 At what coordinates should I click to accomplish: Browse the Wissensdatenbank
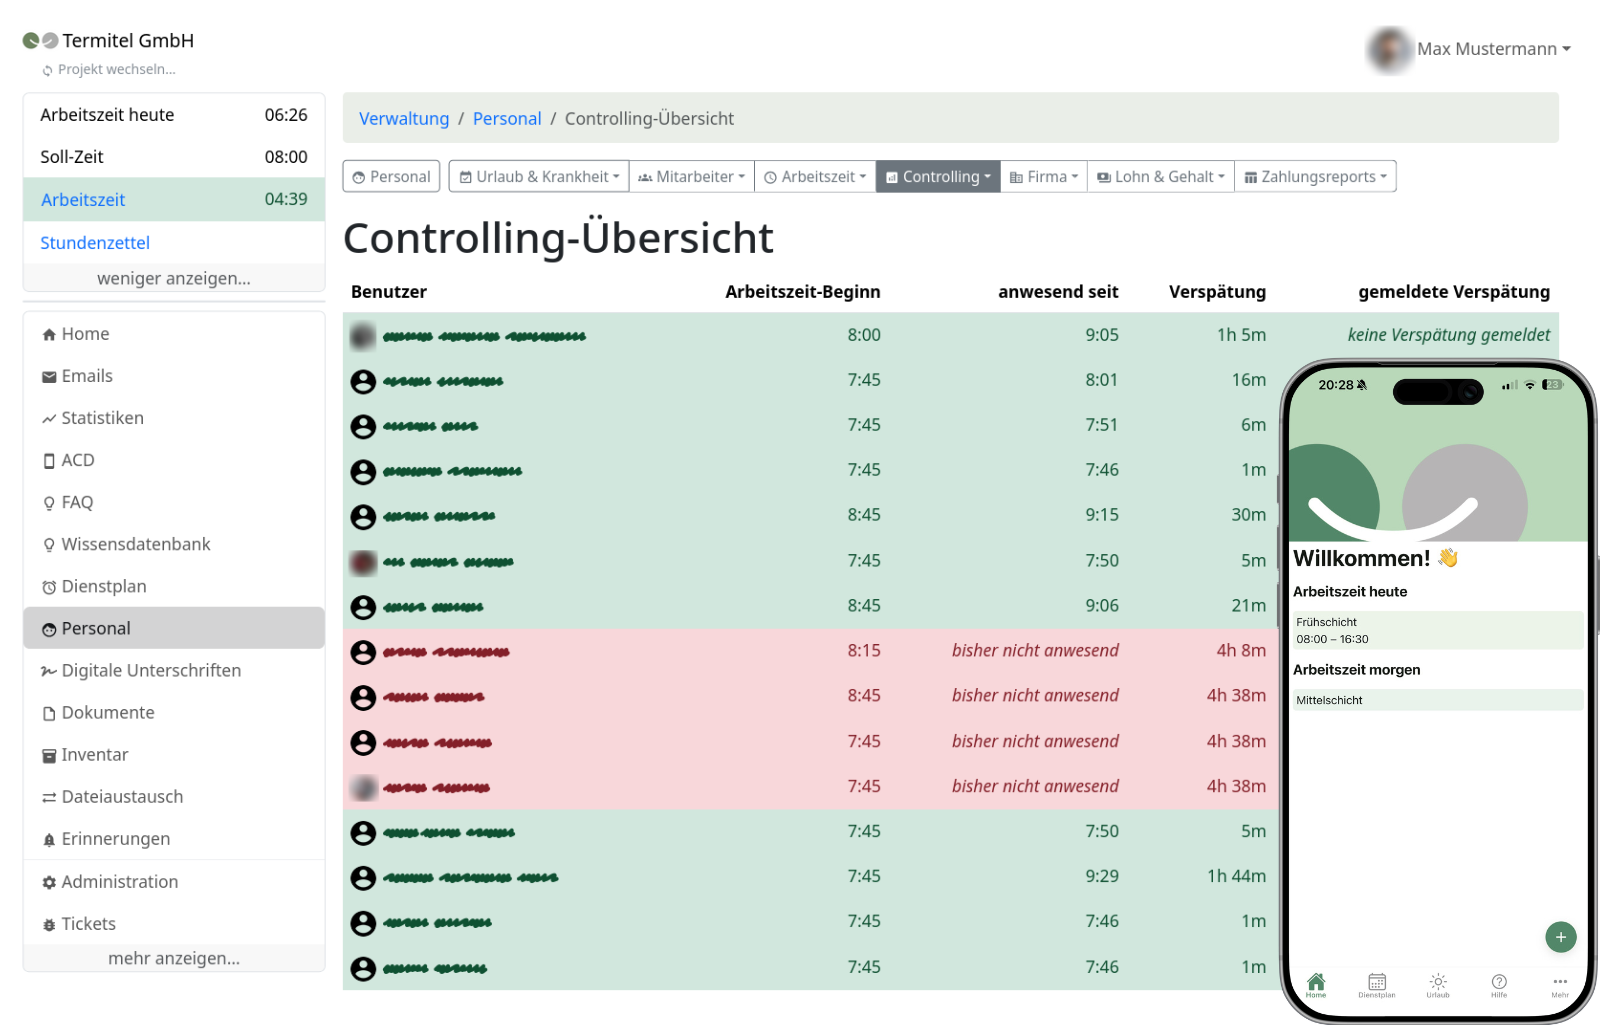[x=136, y=544]
